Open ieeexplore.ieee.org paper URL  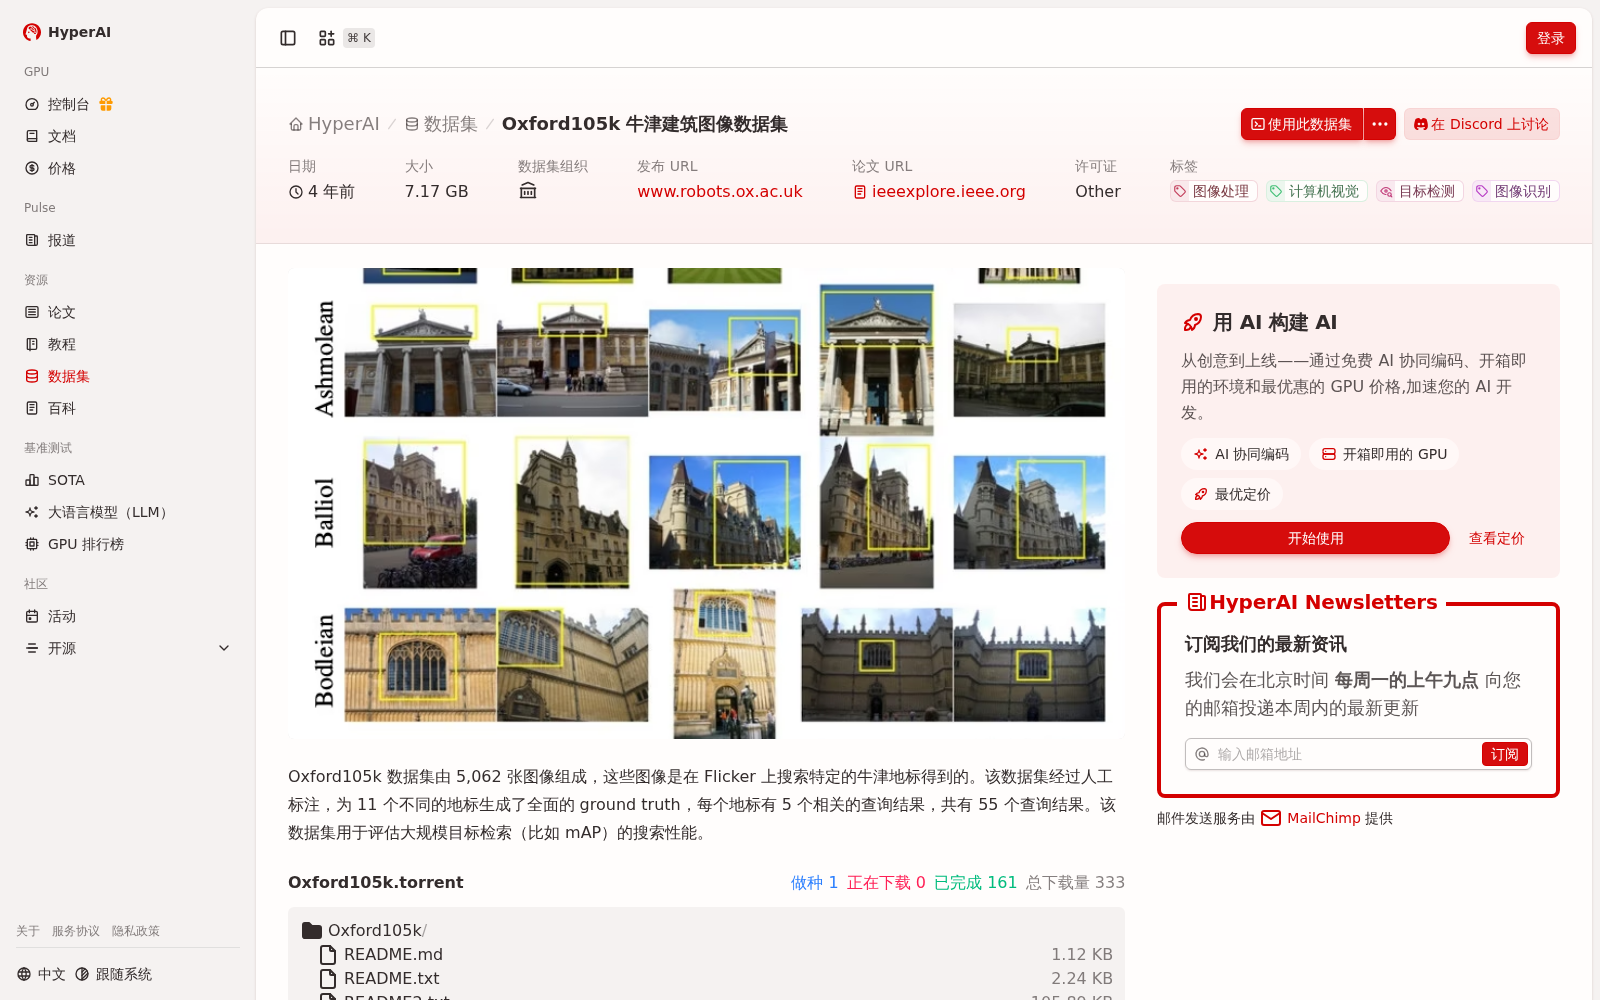point(939,191)
